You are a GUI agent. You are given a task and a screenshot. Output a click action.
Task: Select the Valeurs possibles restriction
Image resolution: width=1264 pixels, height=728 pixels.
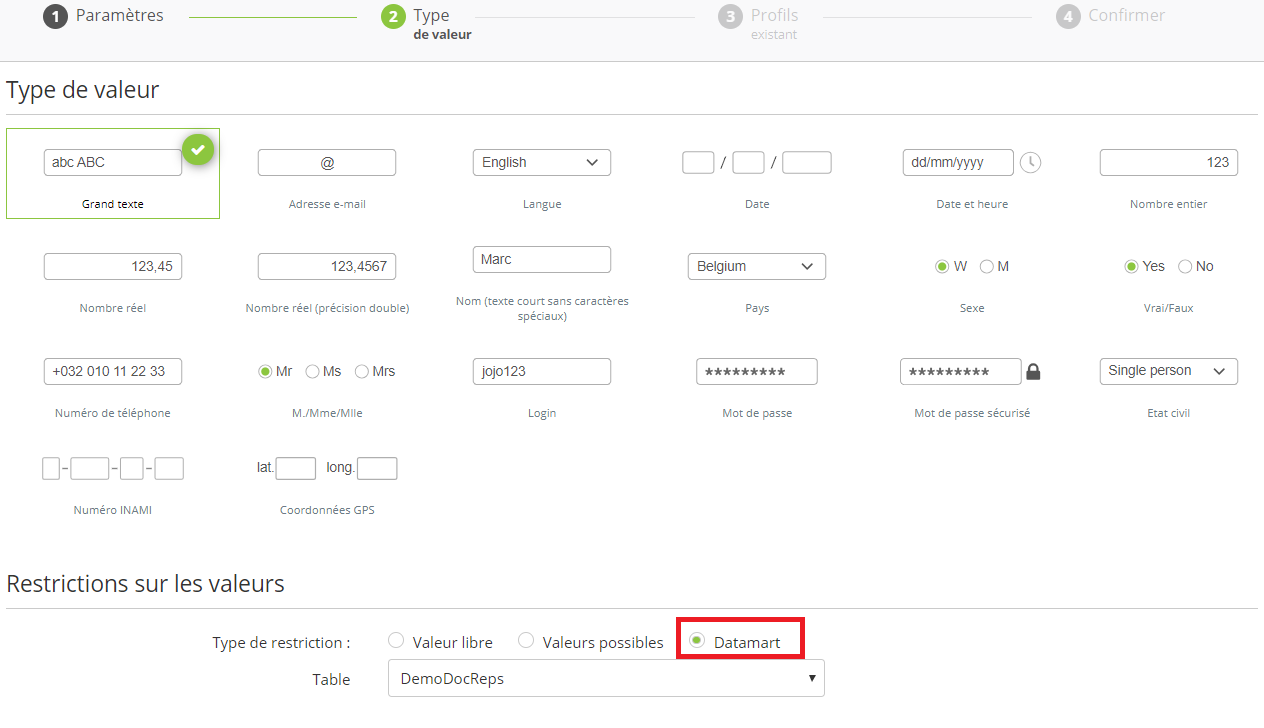click(526, 641)
